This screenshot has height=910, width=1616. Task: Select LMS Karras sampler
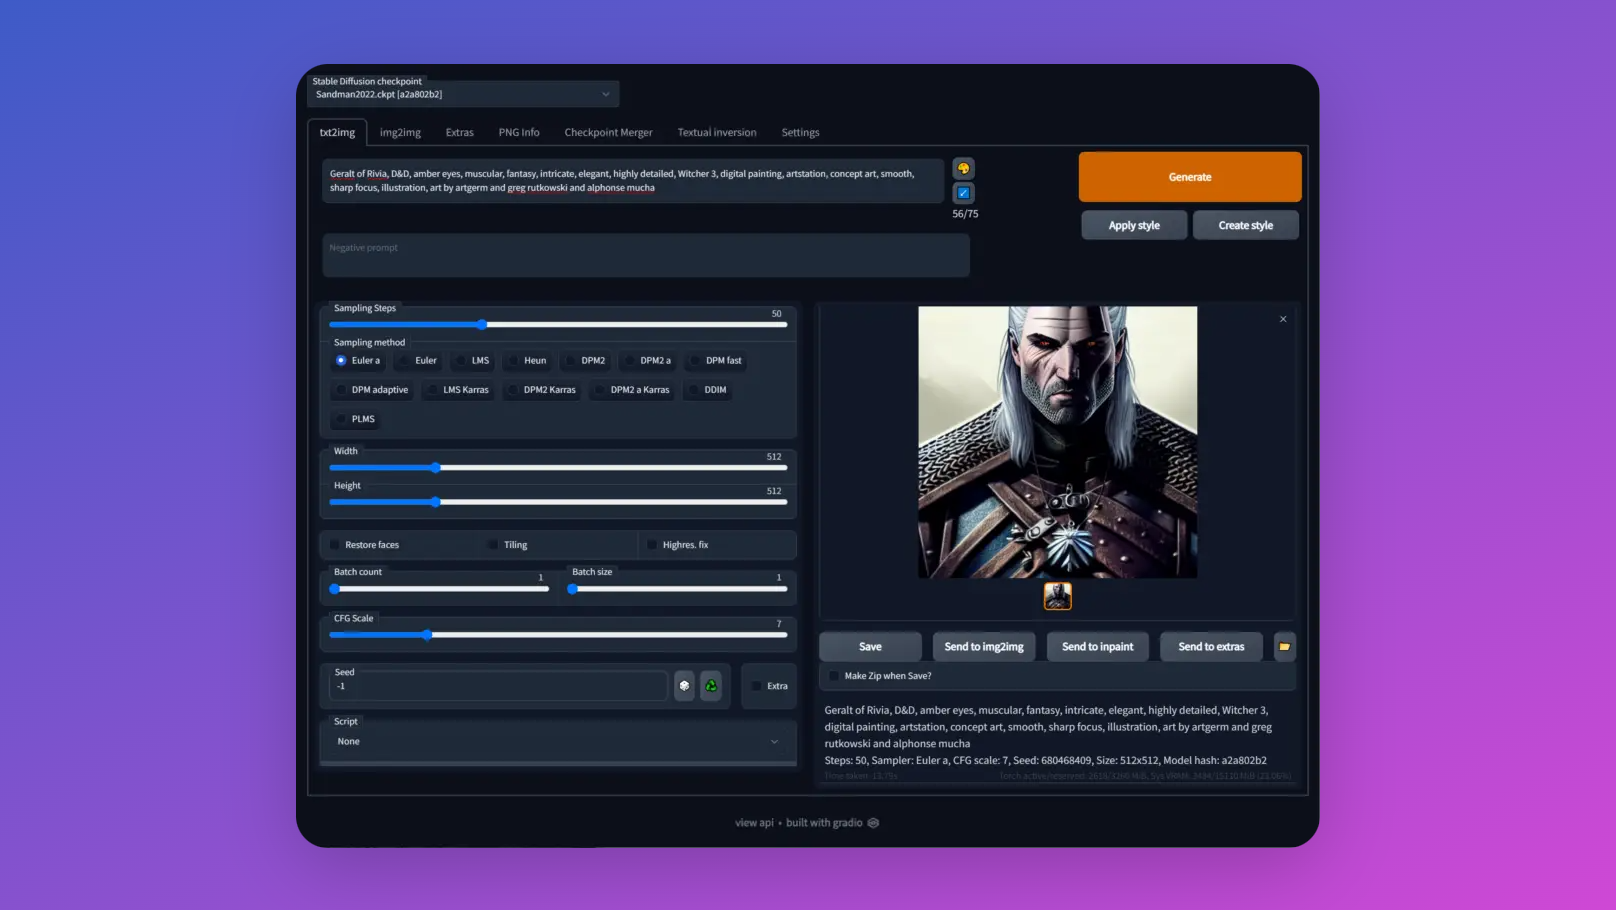click(x=459, y=390)
